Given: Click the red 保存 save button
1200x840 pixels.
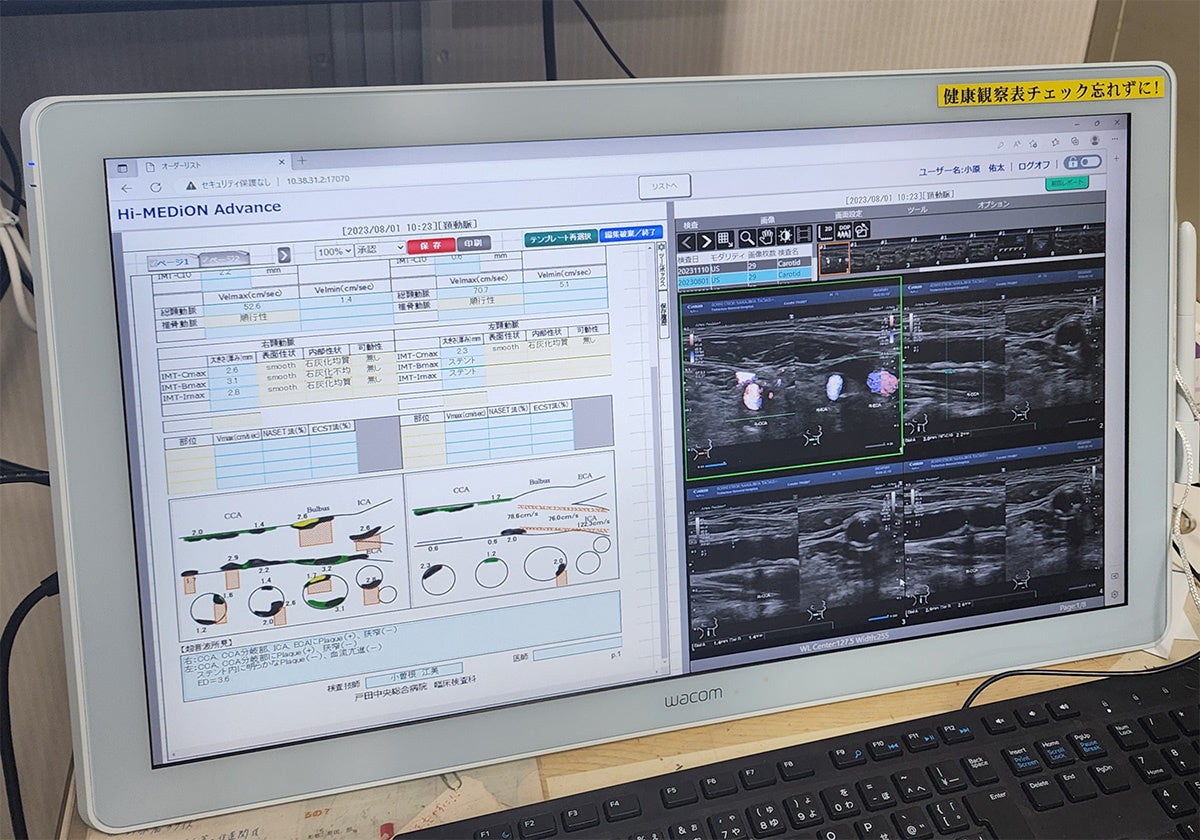Looking at the screenshot, I should point(431,245).
